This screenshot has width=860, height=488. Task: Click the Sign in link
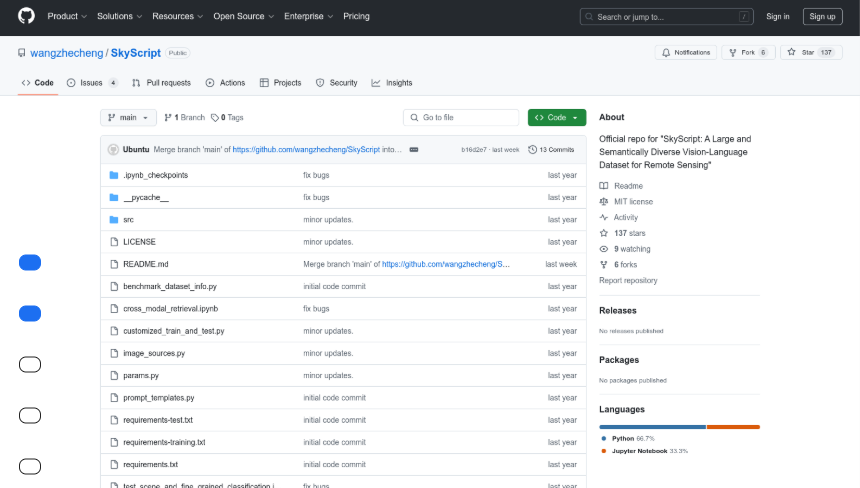tap(778, 16)
